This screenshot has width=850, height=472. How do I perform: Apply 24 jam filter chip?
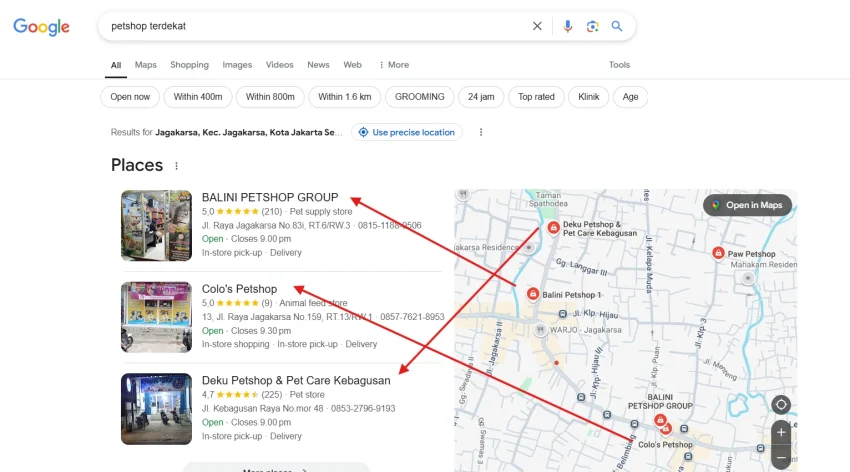coord(481,97)
